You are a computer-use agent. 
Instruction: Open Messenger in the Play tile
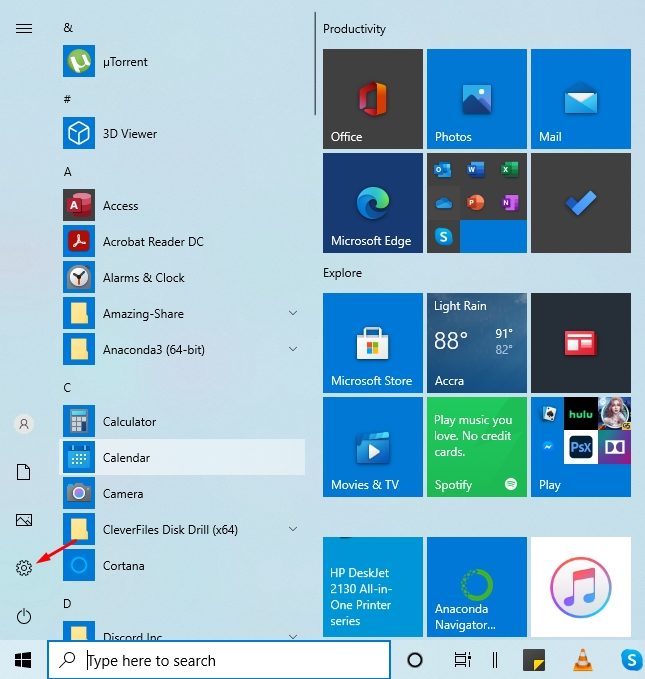tap(548, 446)
